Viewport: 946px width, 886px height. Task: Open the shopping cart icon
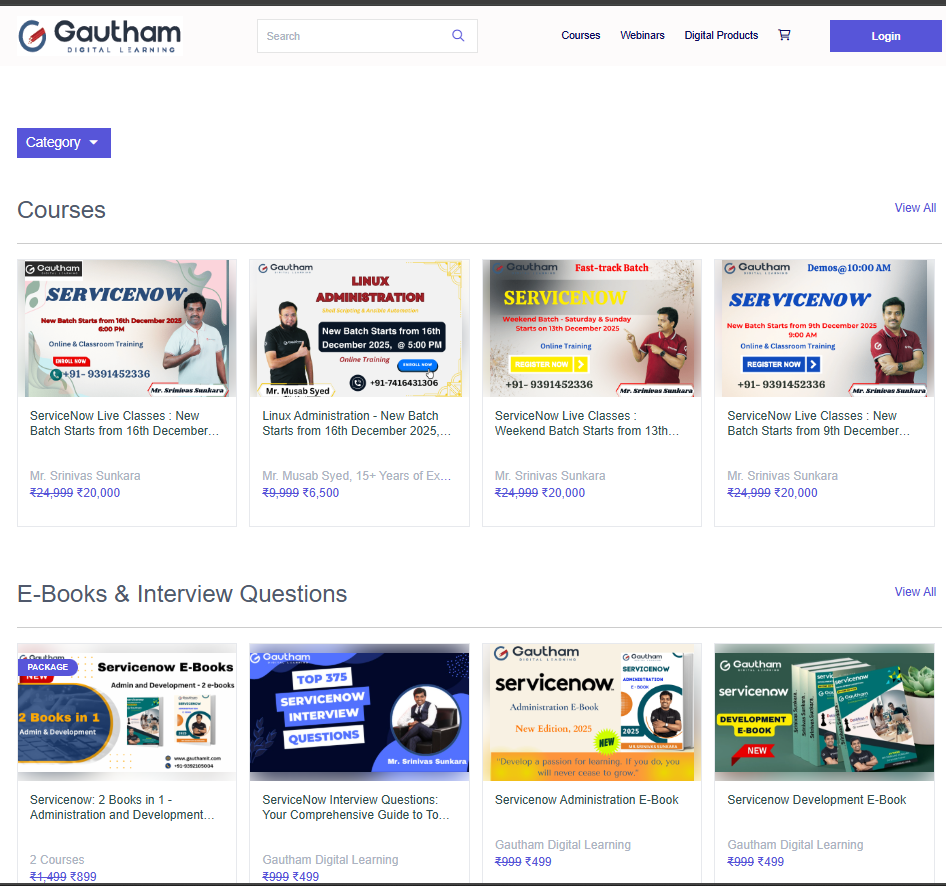(x=784, y=34)
